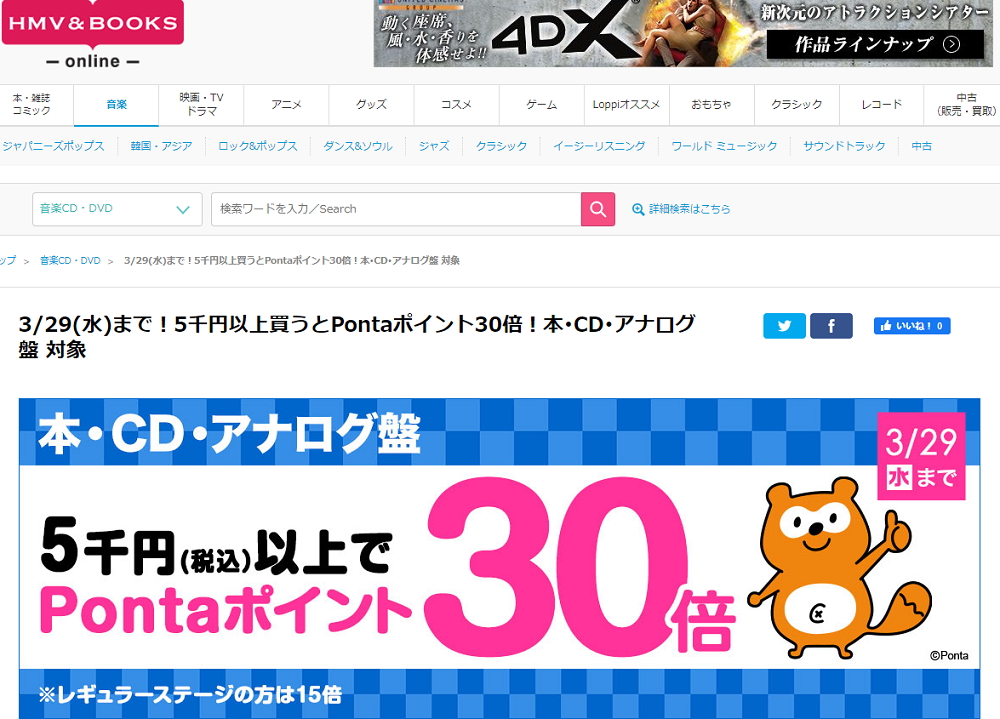Switch to the ゲーム tab
The width and height of the screenshot is (1000, 719).
point(542,105)
